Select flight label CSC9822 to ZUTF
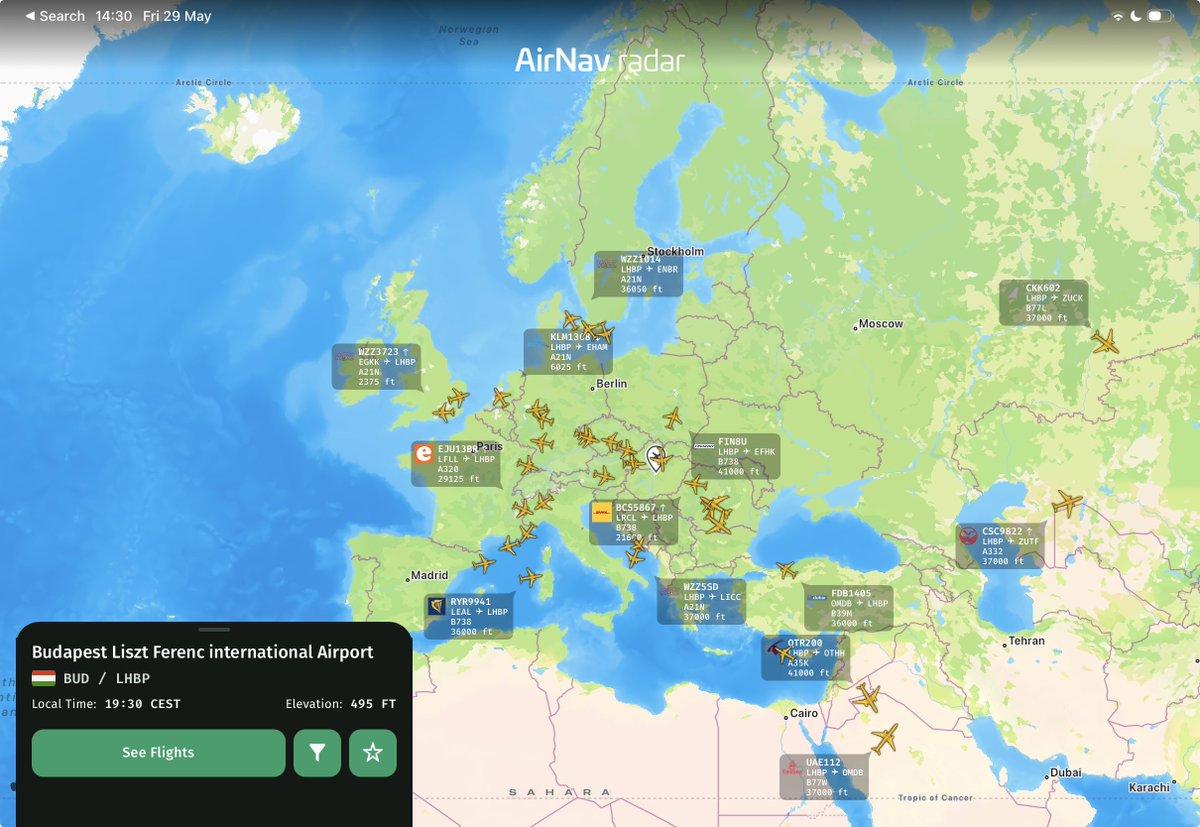This screenshot has width=1200, height=827. click(x=1000, y=546)
